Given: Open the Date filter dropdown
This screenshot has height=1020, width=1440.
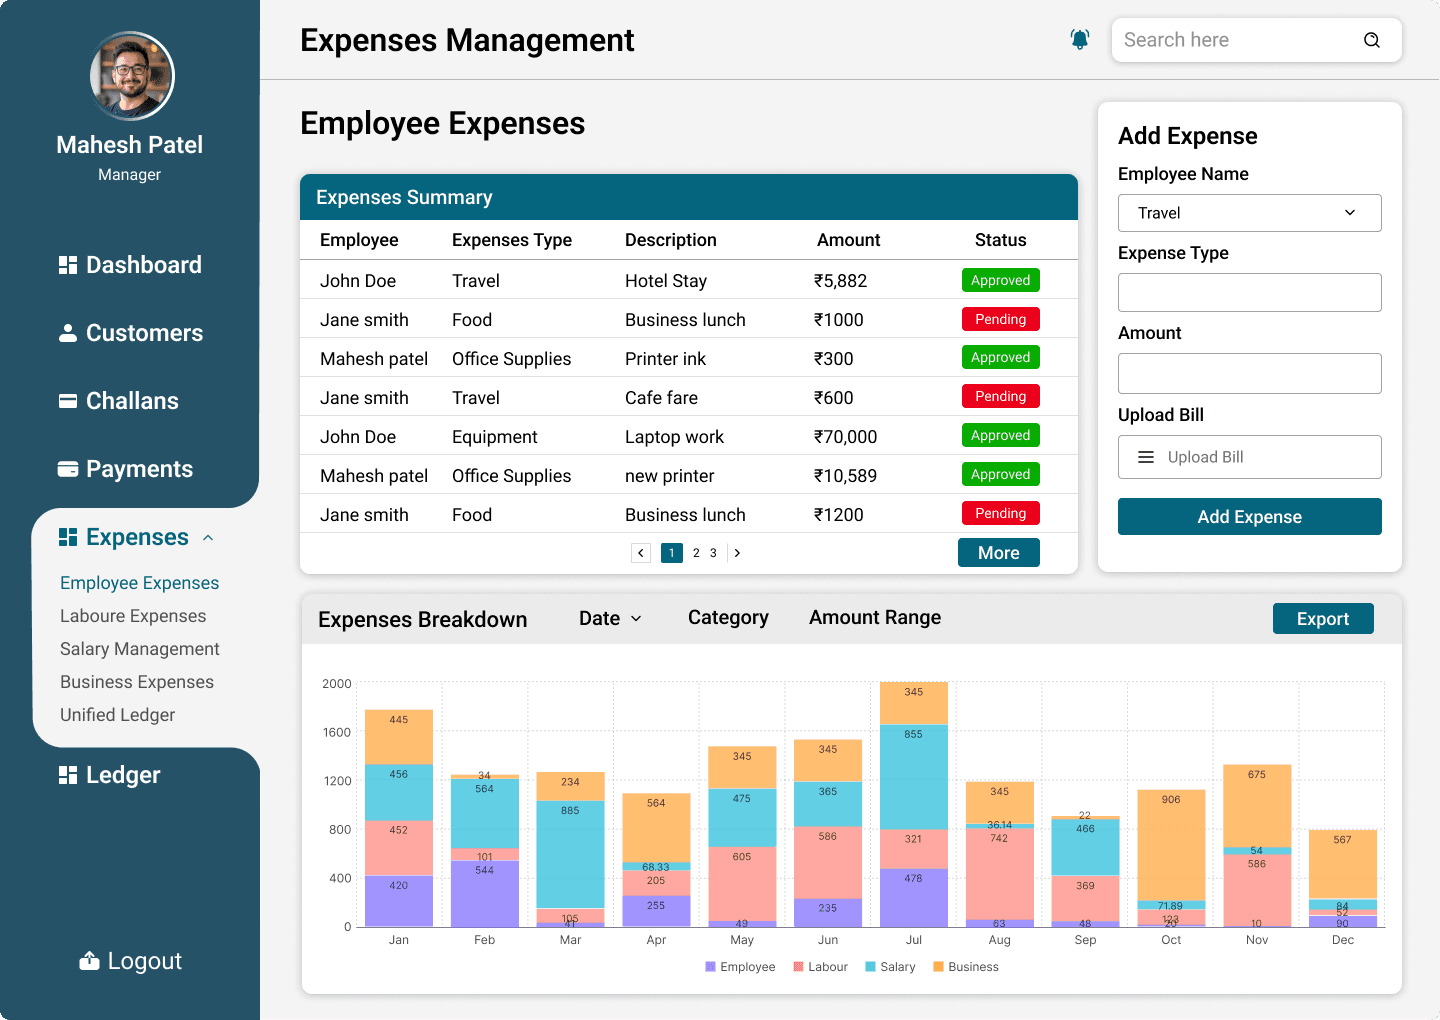Looking at the screenshot, I should tap(610, 618).
